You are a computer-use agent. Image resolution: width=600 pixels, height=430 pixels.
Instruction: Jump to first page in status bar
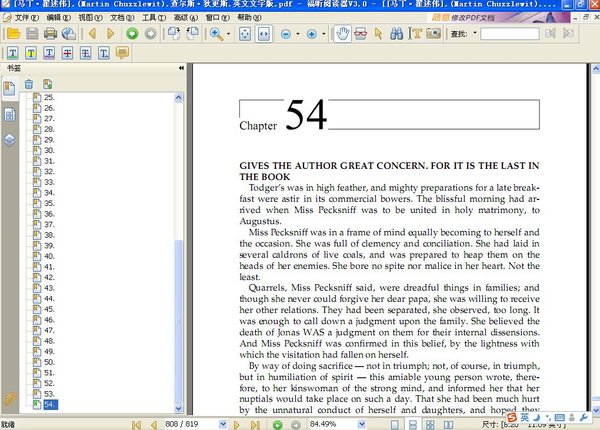coord(136,425)
